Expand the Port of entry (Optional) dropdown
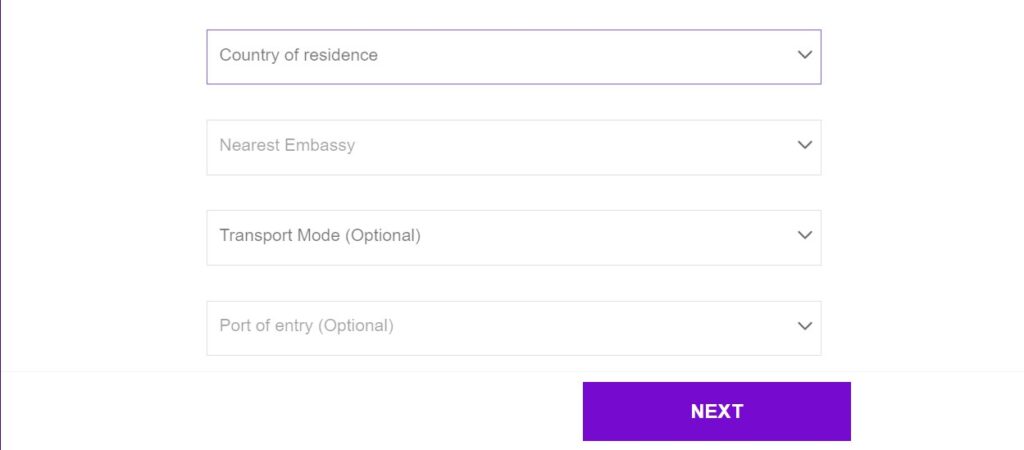Viewport: 1024px width, 450px height. point(513,327)
